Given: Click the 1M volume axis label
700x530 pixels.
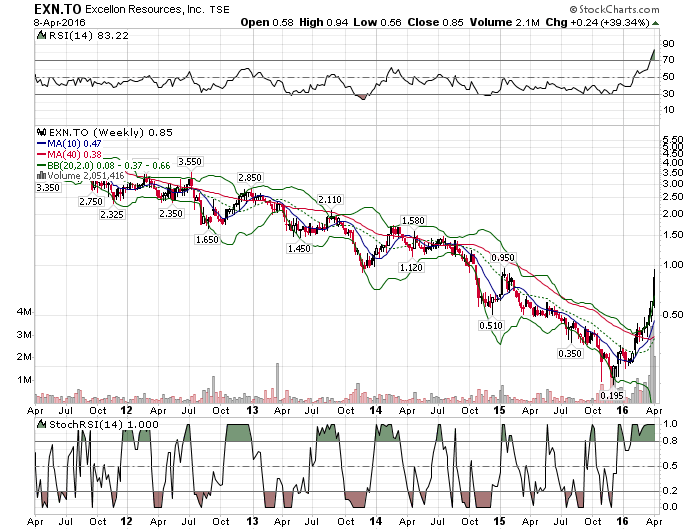Looking at the screenshot, I should coord(24,380).
